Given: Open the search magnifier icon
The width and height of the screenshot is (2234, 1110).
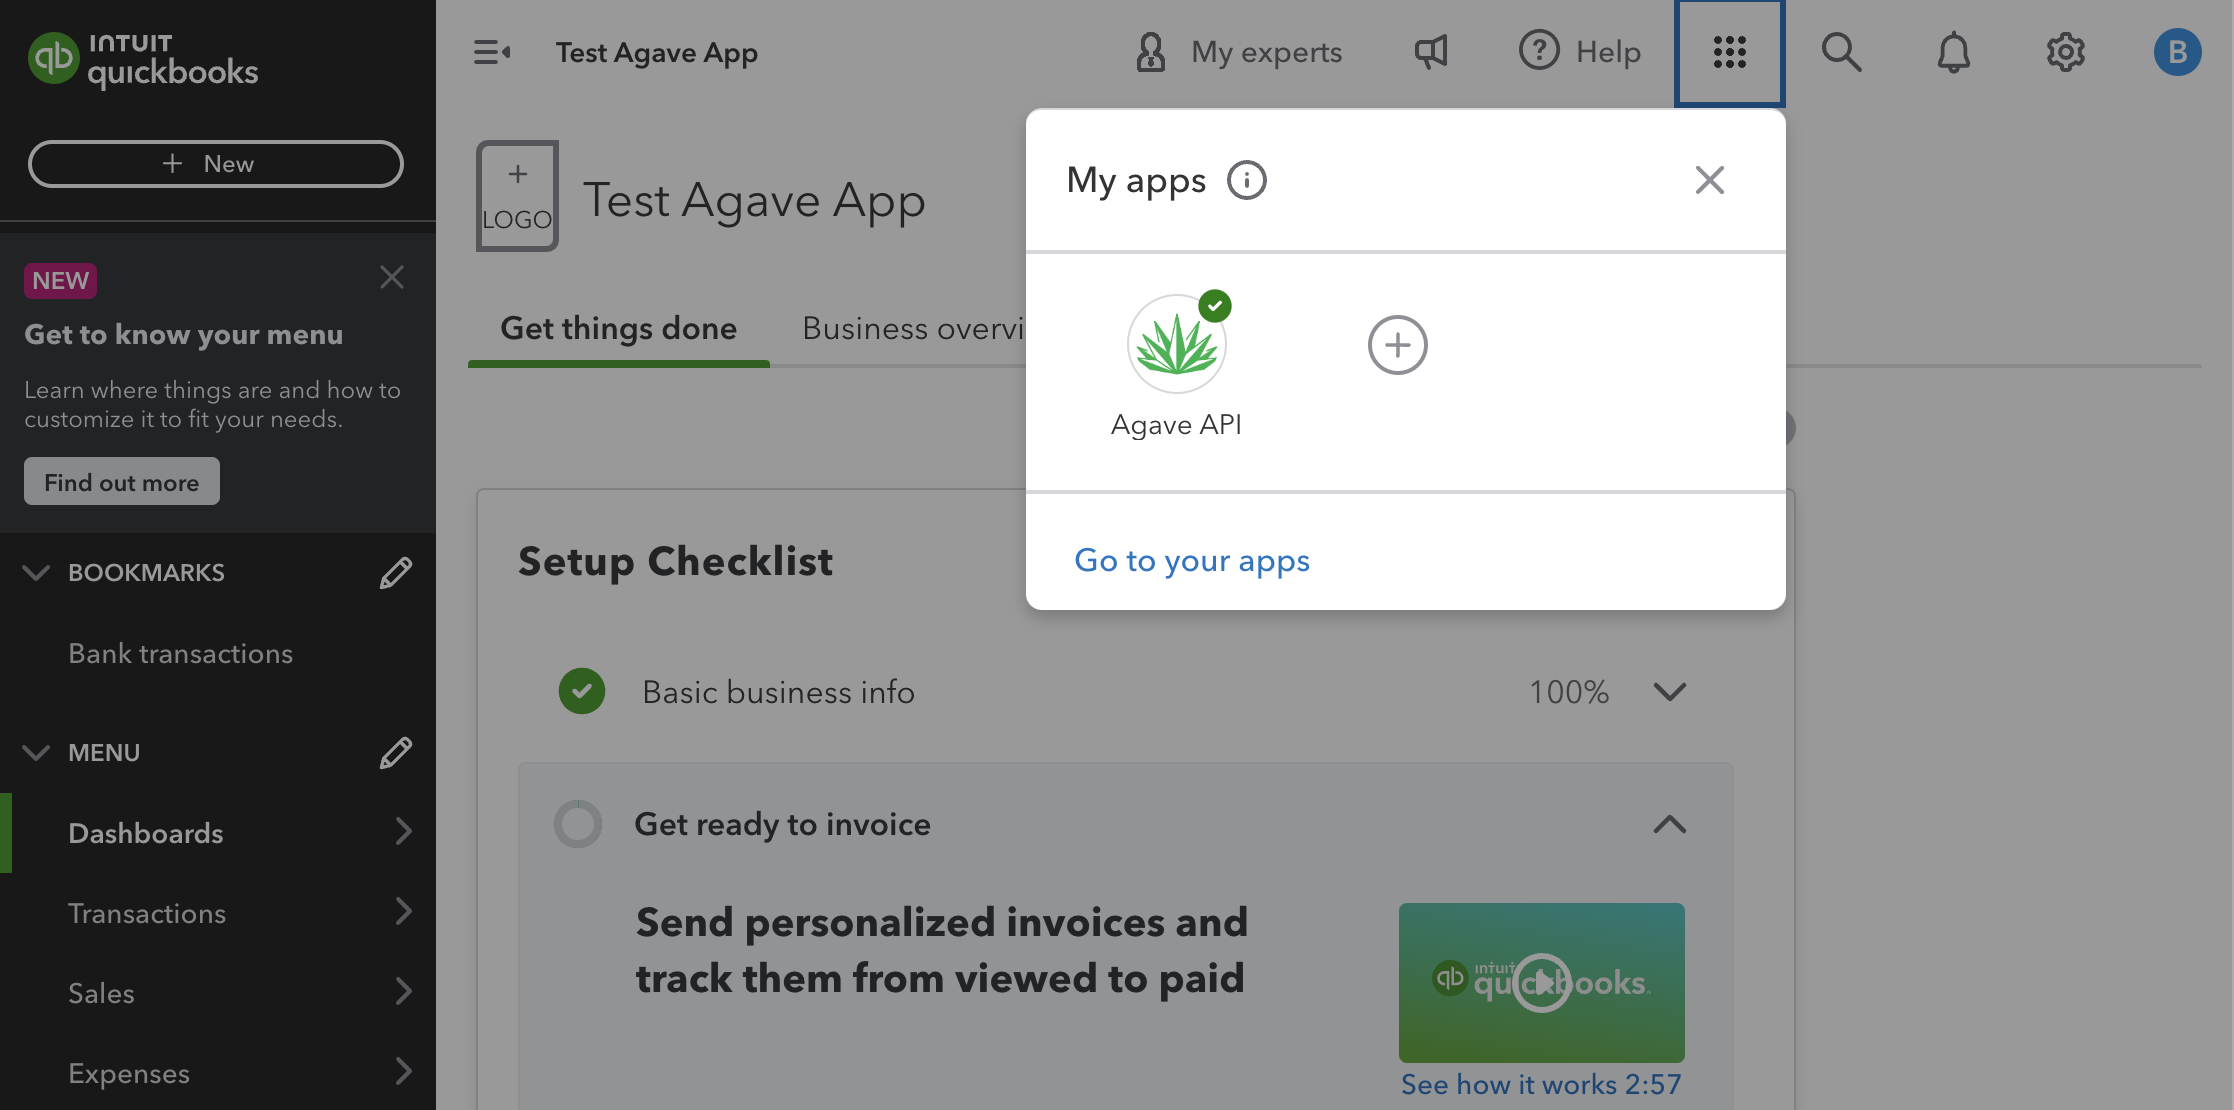Looking at the screenshot, I should 1841,52.
